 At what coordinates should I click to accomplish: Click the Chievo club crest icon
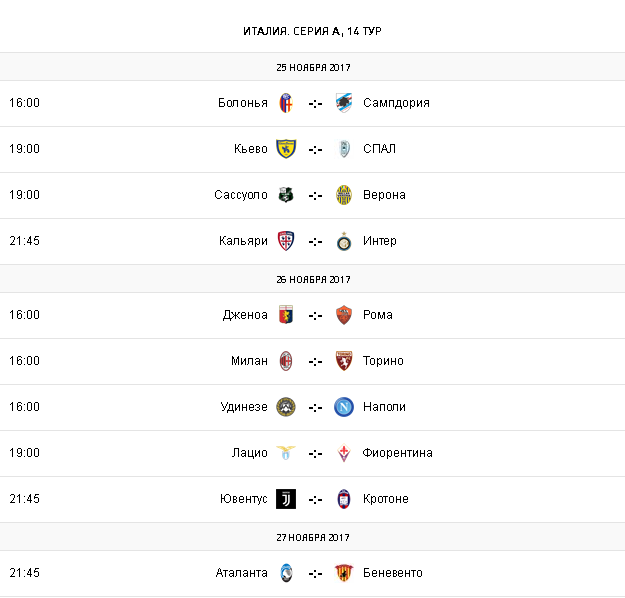pyautogui.click(x=285, y=149)
